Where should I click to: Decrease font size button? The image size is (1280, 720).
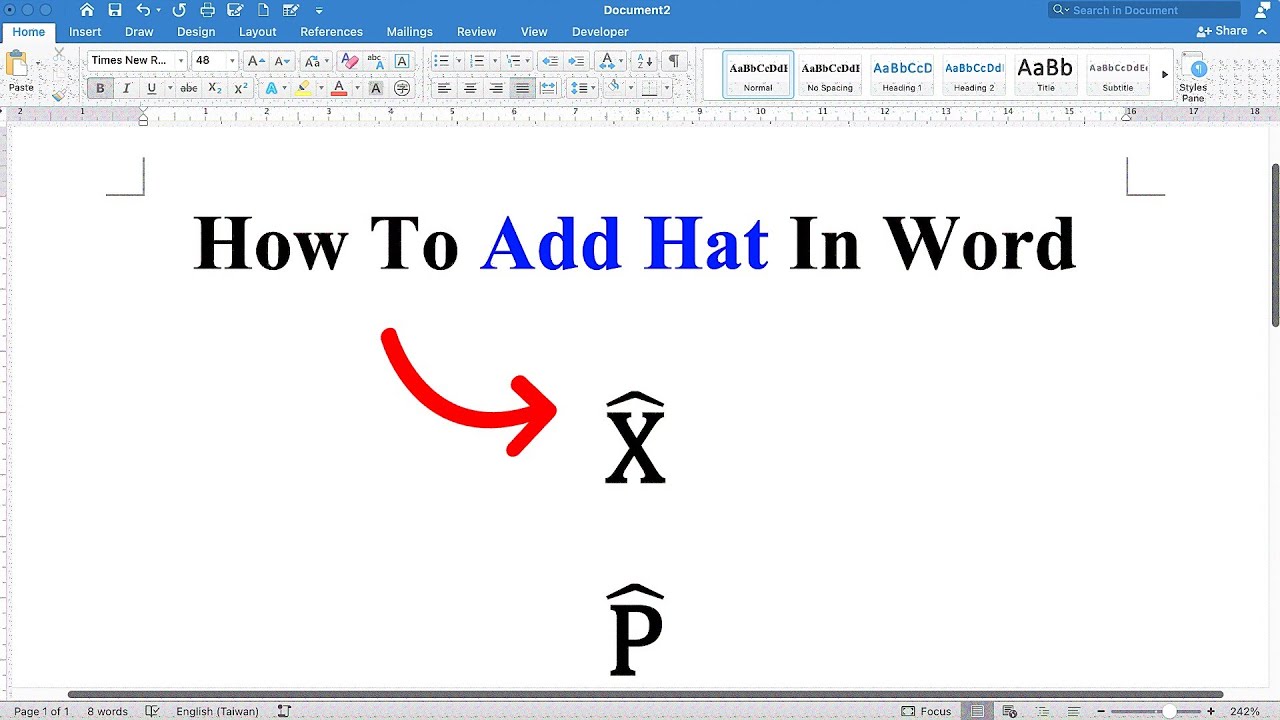point(282,61)
